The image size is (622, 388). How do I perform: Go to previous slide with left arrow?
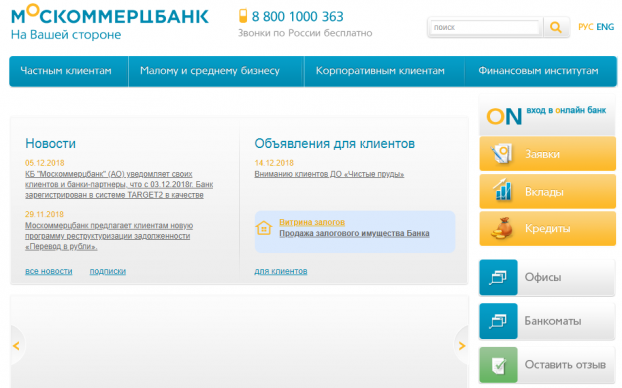click(x=16, y=346)
